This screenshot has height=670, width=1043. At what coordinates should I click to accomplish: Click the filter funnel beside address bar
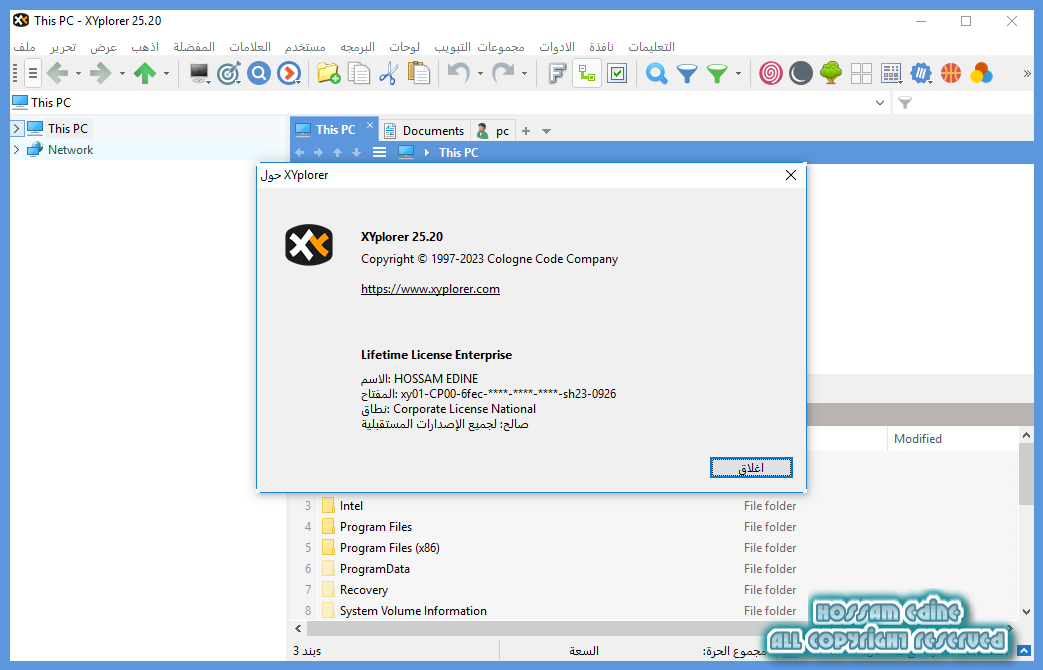click(x=905, y=102)
